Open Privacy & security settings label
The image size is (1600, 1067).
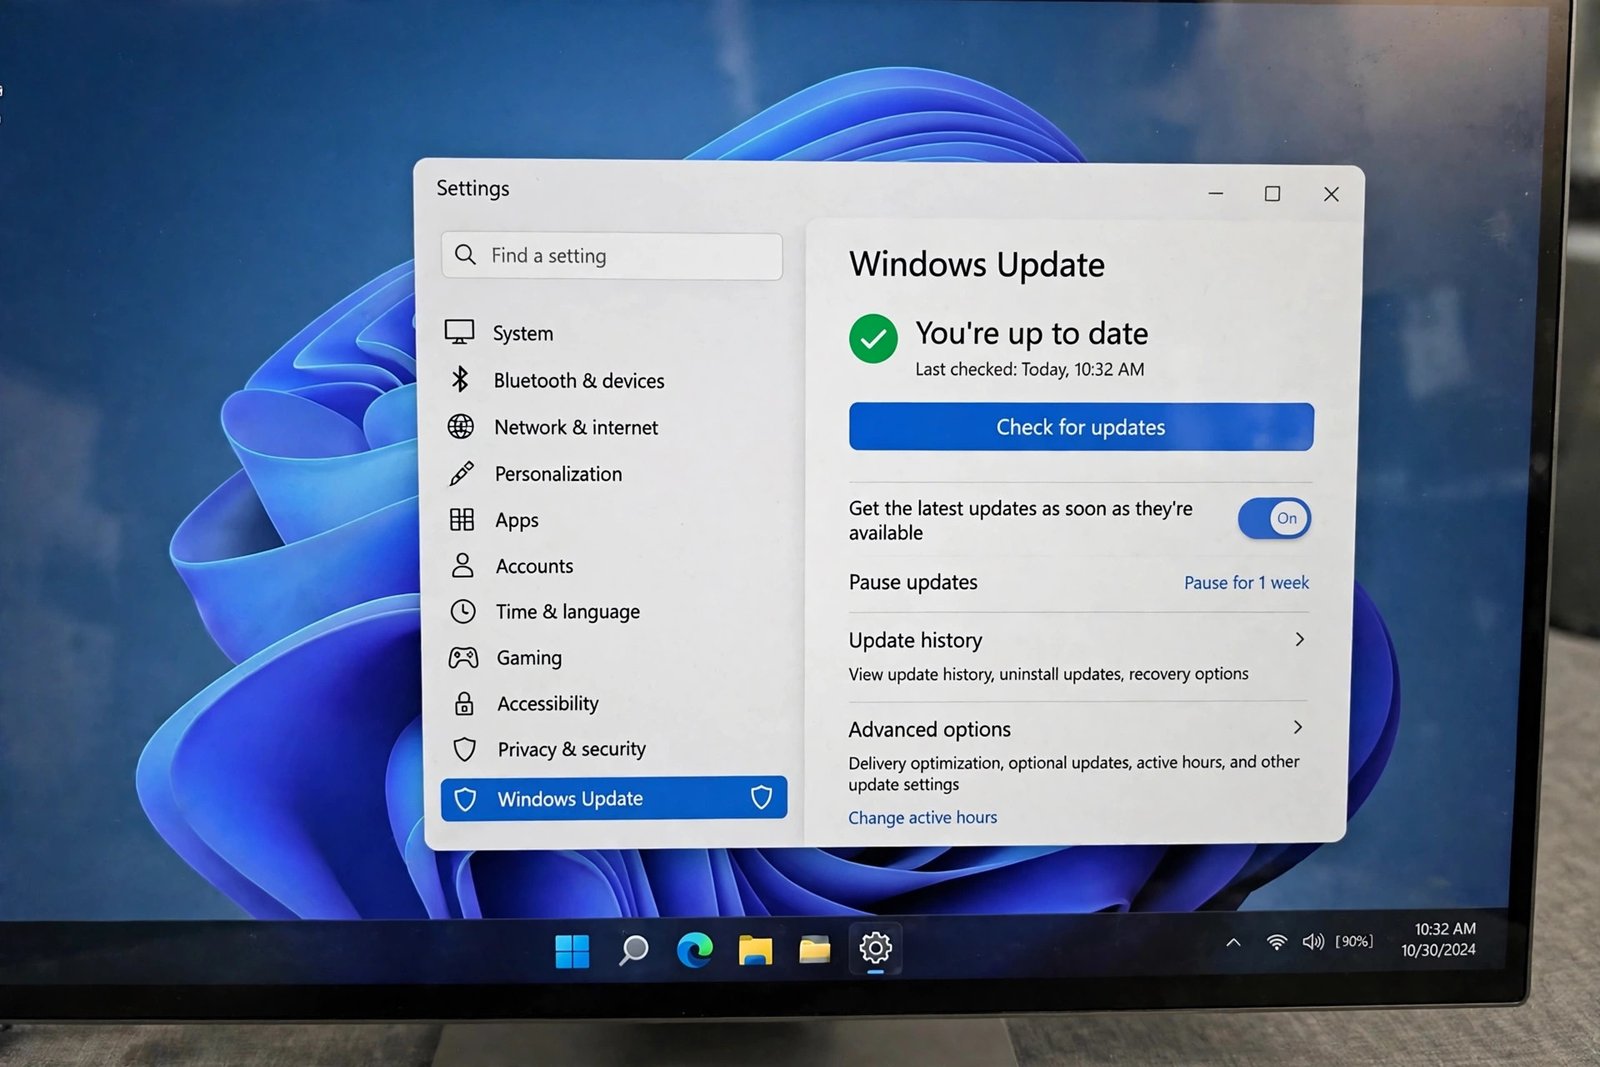tap(572, 749)
